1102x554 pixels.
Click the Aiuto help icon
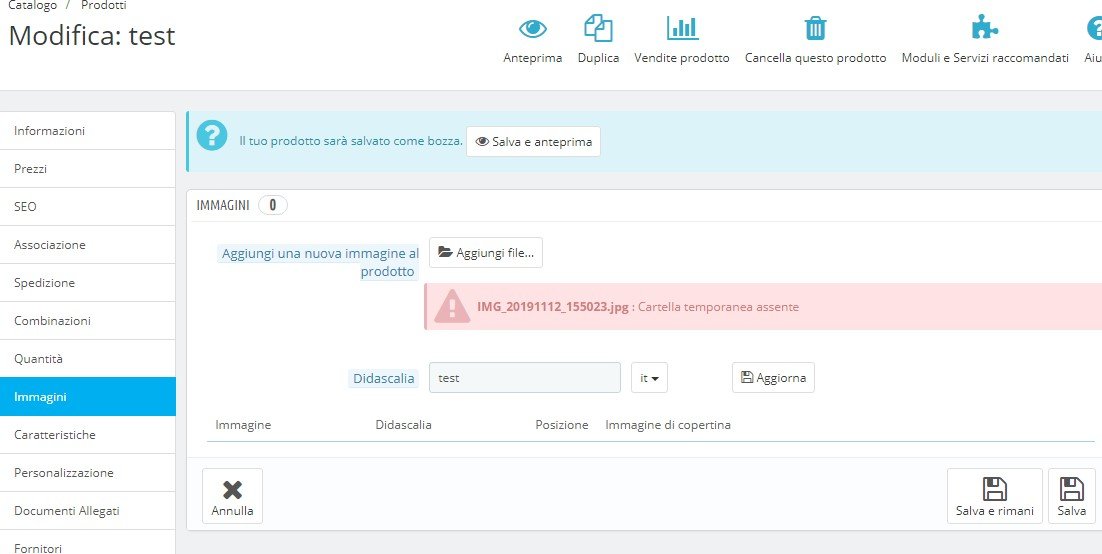point(1094,28)
